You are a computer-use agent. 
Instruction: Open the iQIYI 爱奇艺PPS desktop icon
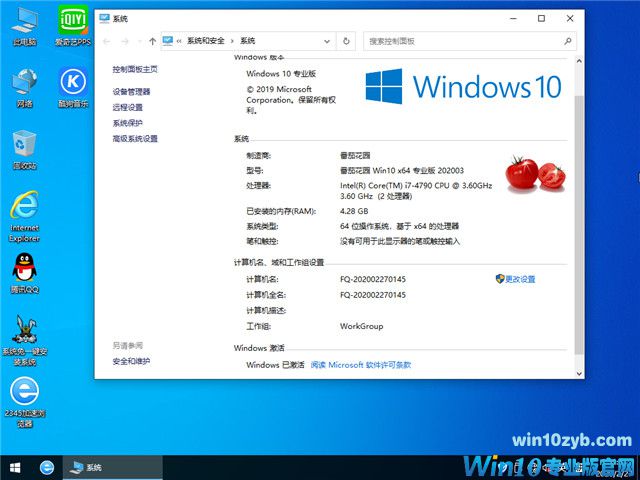point(73,25)
